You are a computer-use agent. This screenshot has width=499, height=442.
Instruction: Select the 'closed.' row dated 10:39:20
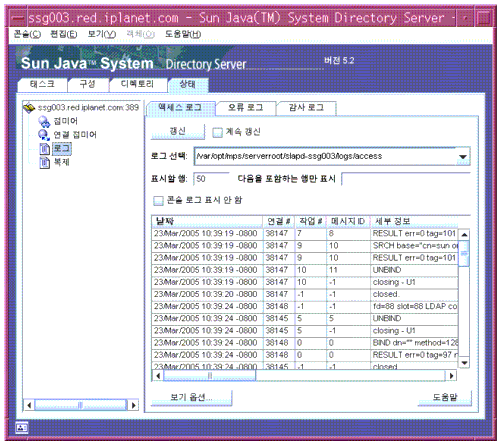tap(305, 295)
